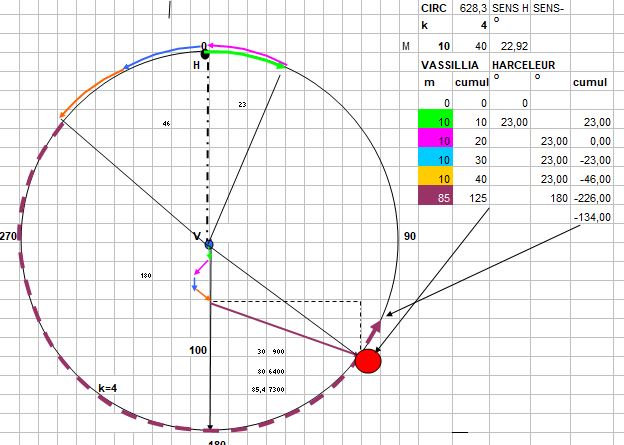Click the green colored cell
The width and height of the screenshot is (624, 445).
pos(436,121)
